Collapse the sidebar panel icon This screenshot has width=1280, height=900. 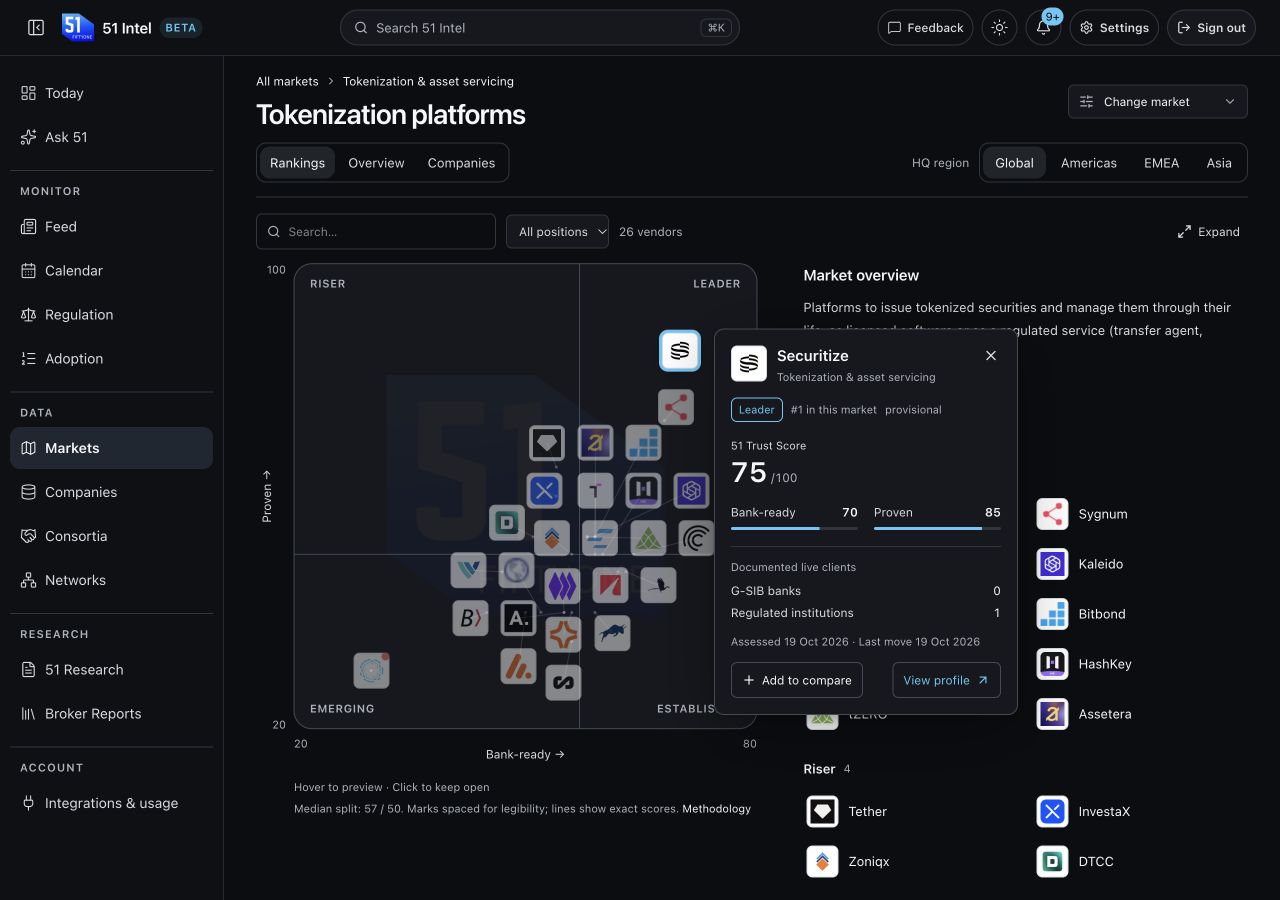36,28
